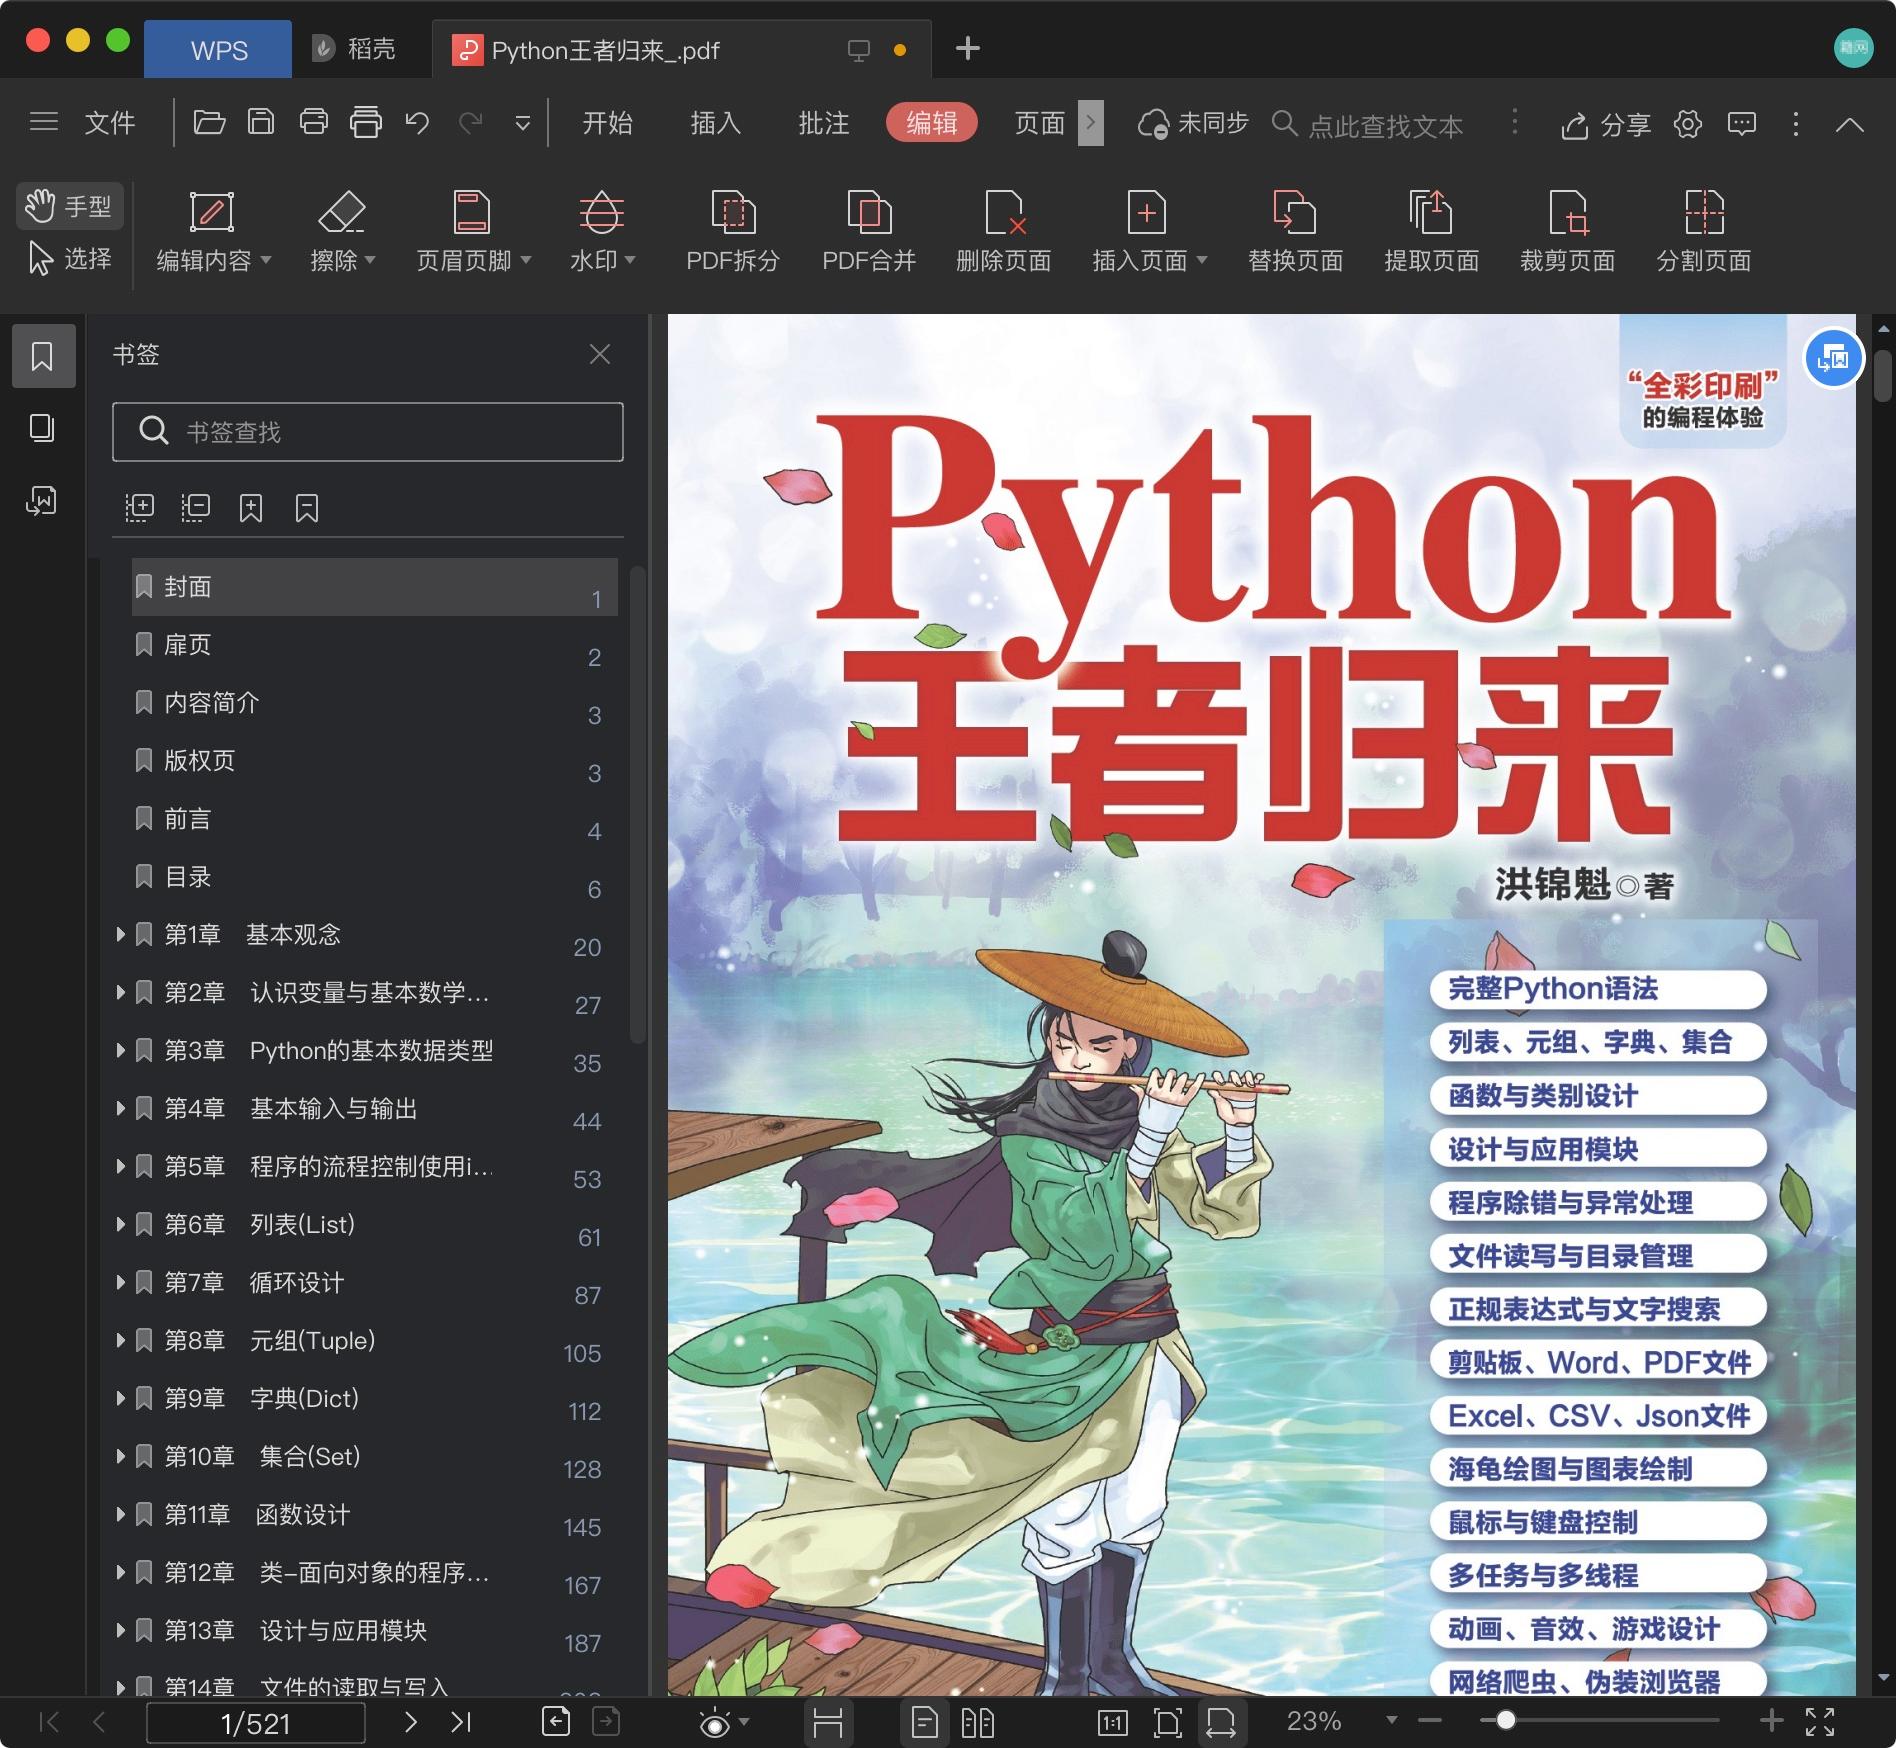1896x1748 pixels.
Task: Toggle the bookmark panel sidebar button
Action: (43, 356)
